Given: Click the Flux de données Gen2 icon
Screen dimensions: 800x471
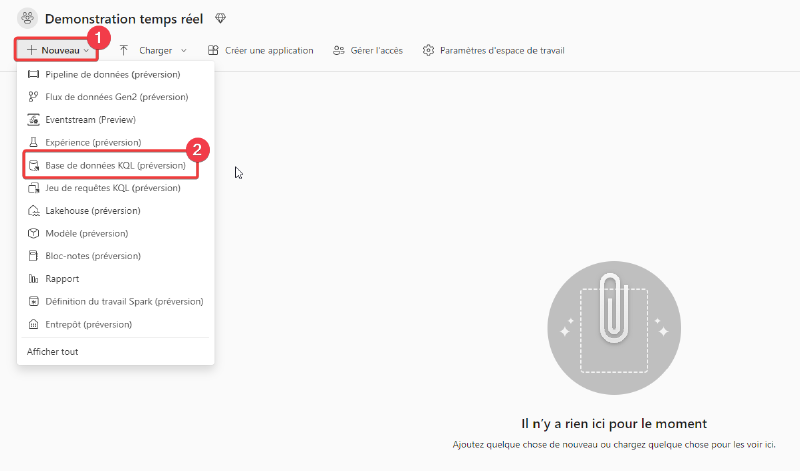Looking at the screenshot, I should click(33, 97).
